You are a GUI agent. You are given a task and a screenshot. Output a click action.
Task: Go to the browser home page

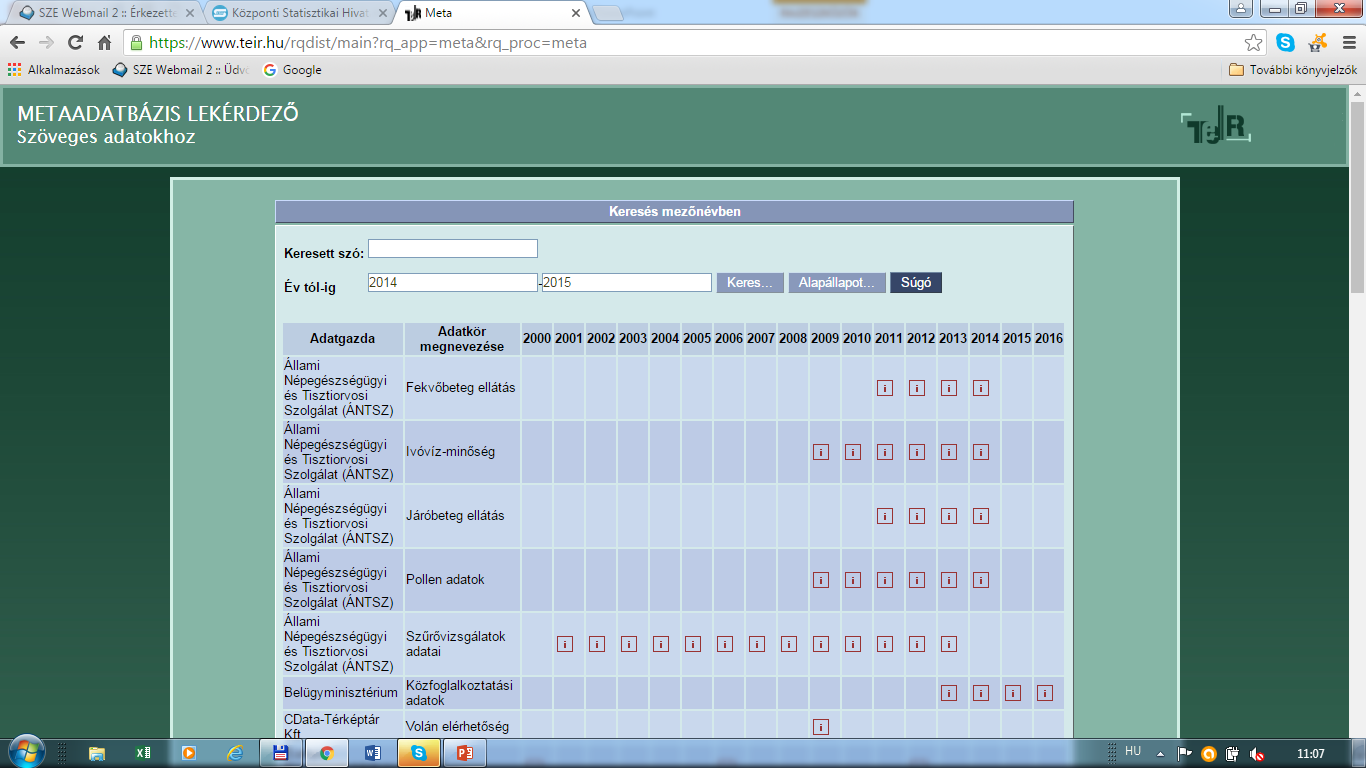(x=104, y=43)
